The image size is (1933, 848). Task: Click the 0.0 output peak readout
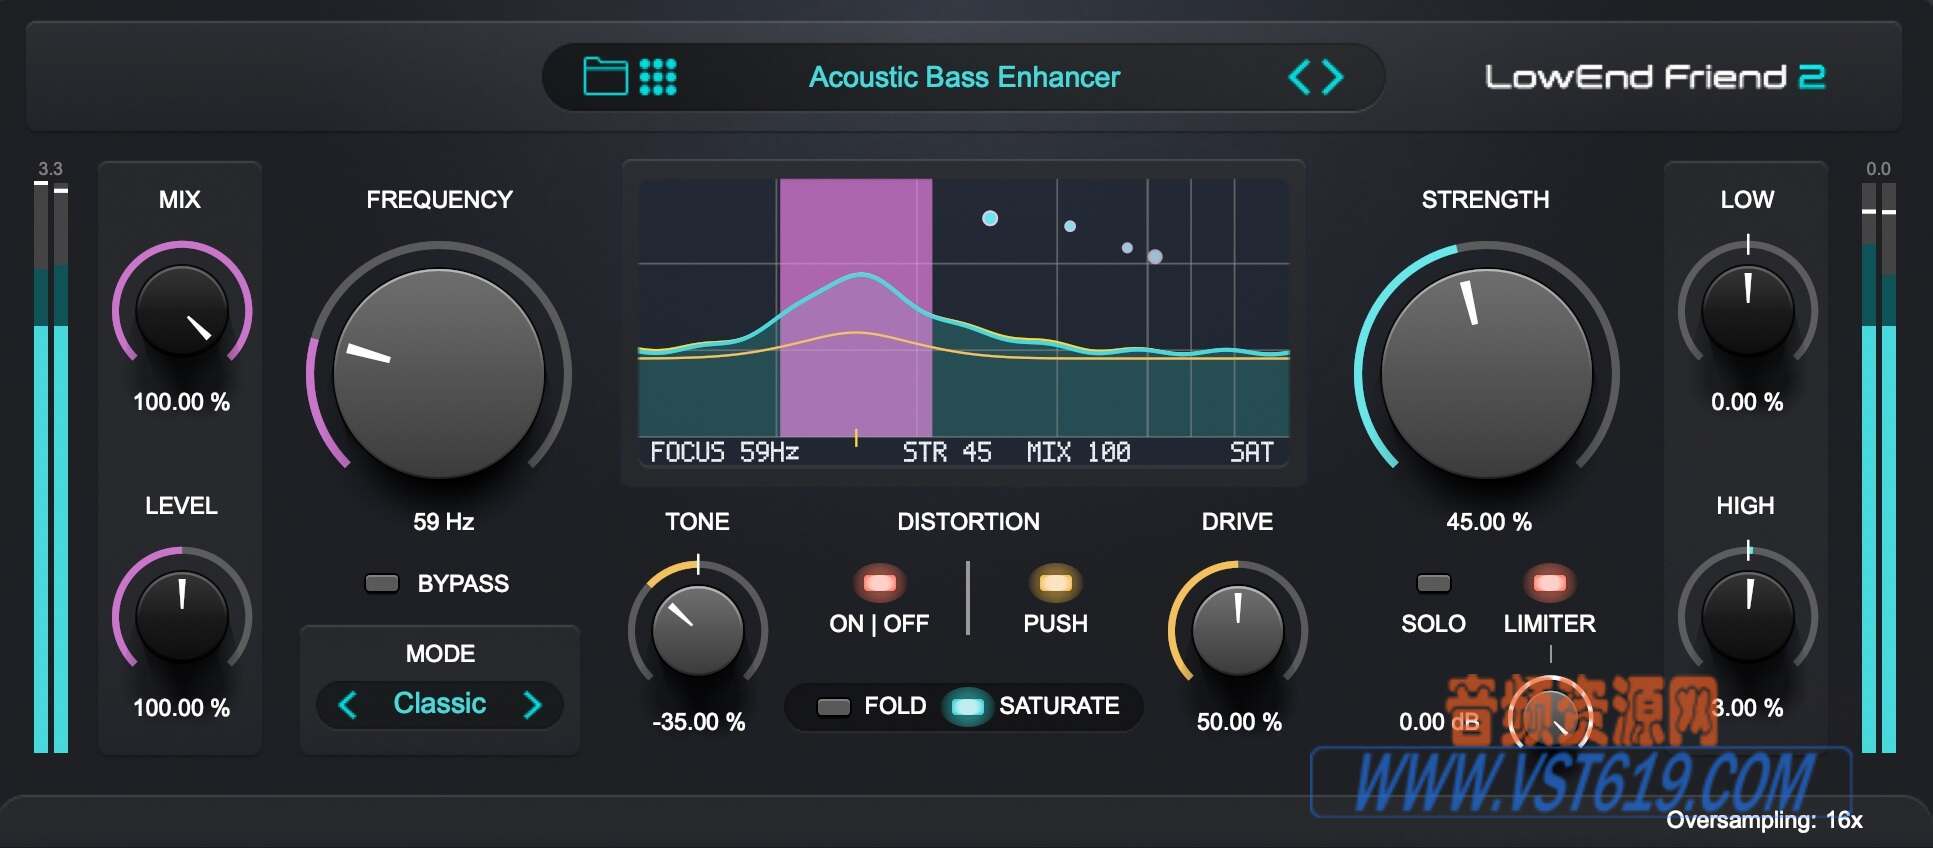(x=1879, y=169)
